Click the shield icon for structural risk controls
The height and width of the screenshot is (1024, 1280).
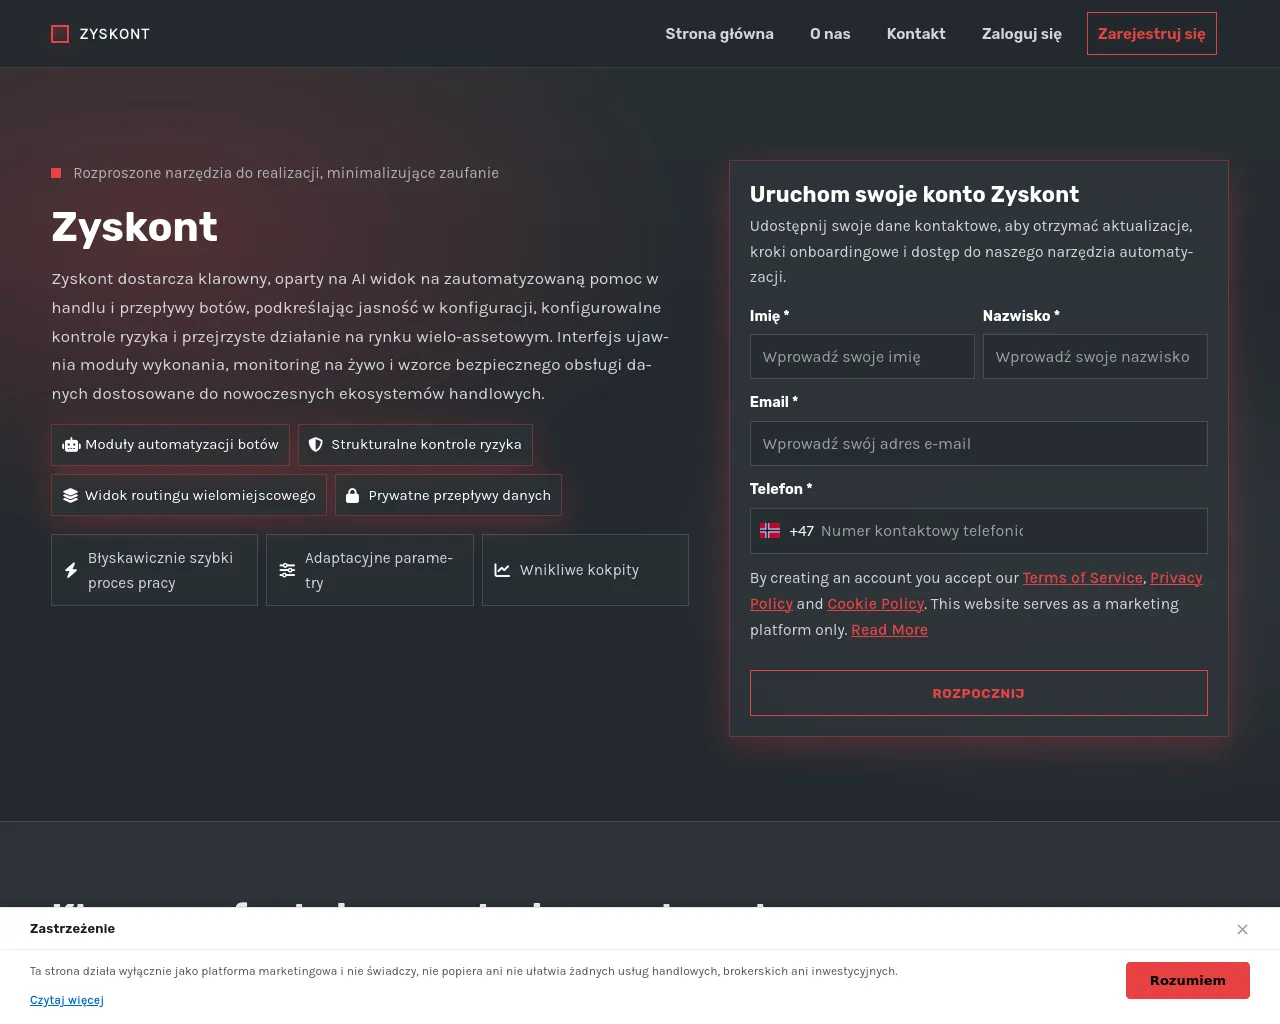click(x=315, y=445)
